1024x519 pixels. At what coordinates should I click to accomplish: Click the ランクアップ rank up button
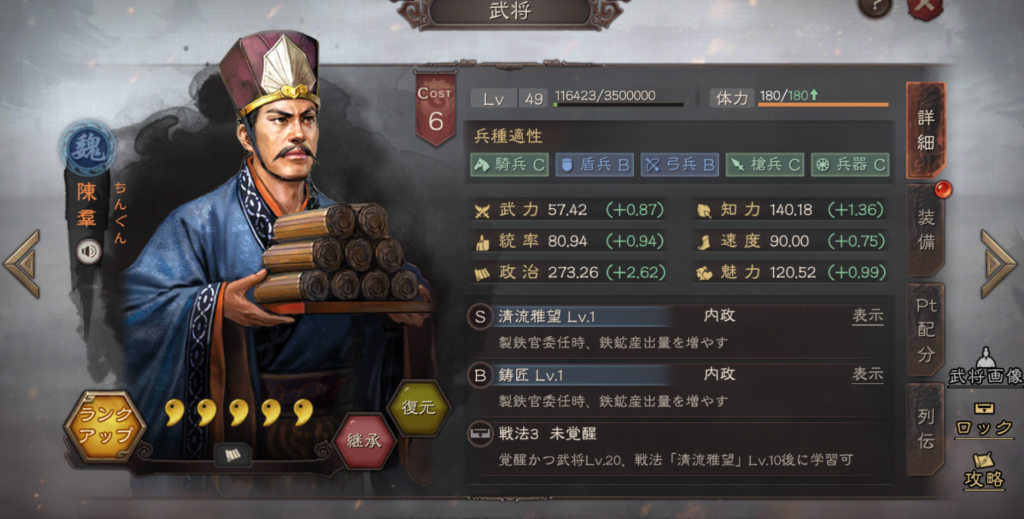105,426
